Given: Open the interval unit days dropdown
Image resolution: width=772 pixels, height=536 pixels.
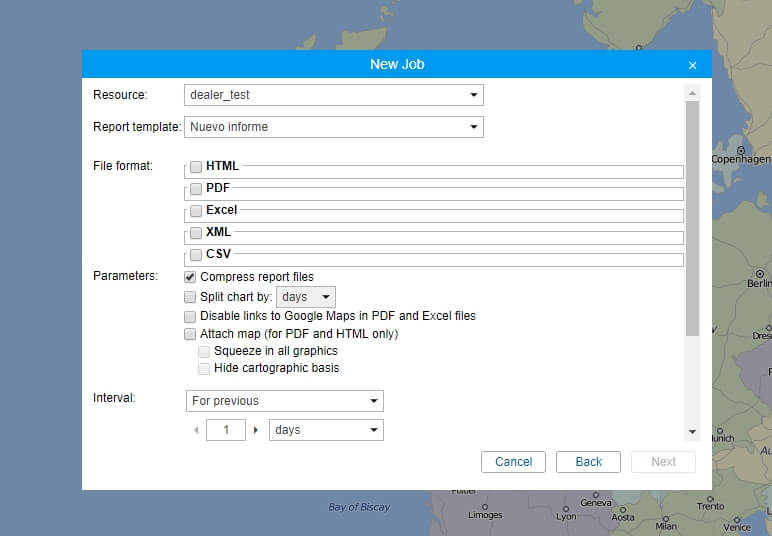Looking at the screenshot, I should [327, 430].
